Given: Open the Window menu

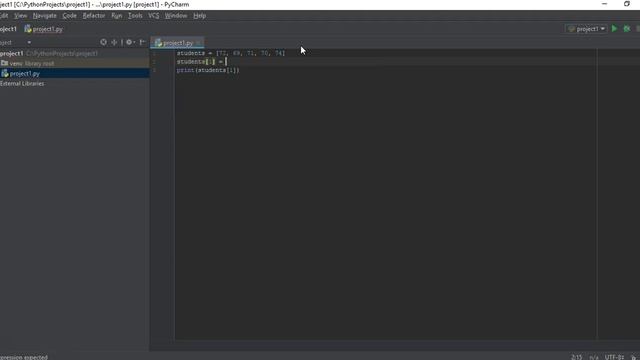Looking at the screenshot, I should [x=176, y=16].
